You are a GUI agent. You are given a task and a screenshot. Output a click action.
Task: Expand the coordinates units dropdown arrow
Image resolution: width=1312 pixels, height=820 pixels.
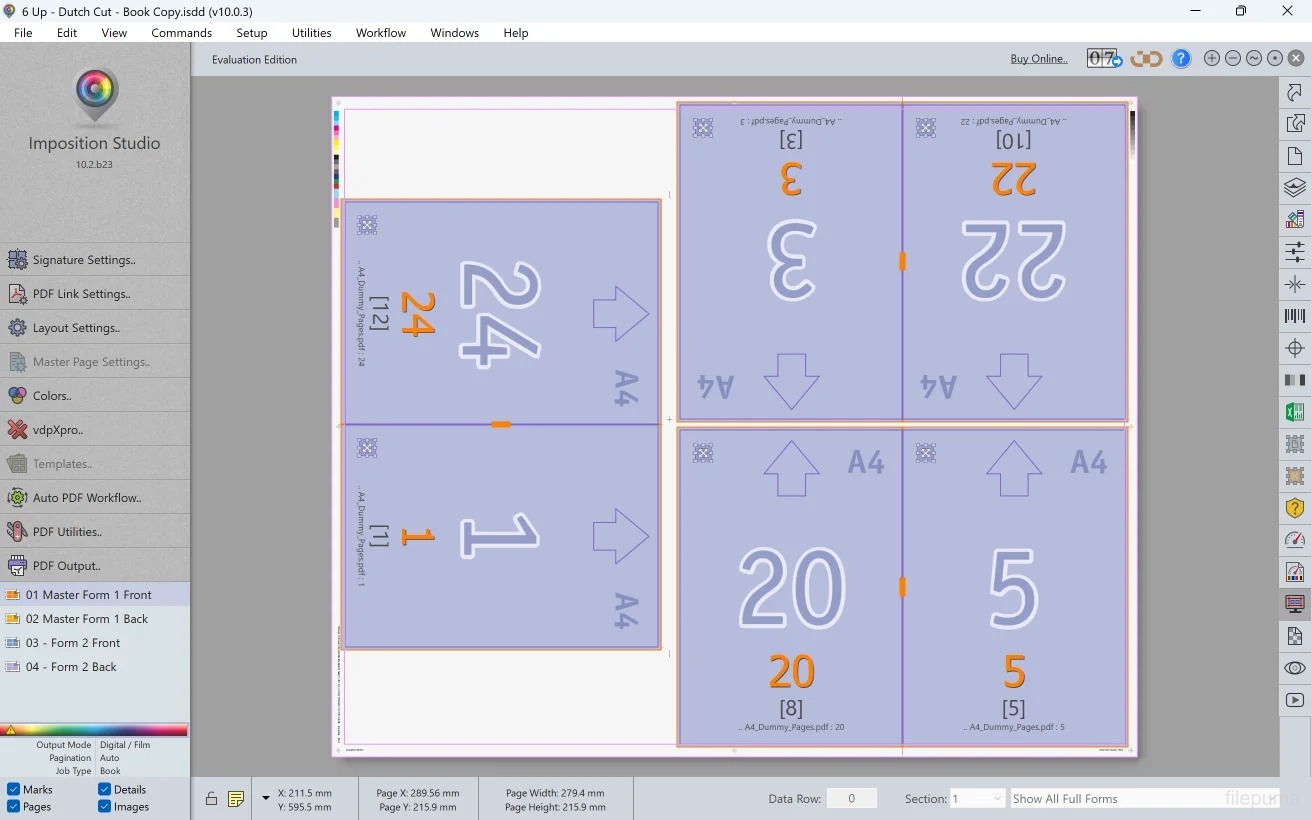[265, 798]
